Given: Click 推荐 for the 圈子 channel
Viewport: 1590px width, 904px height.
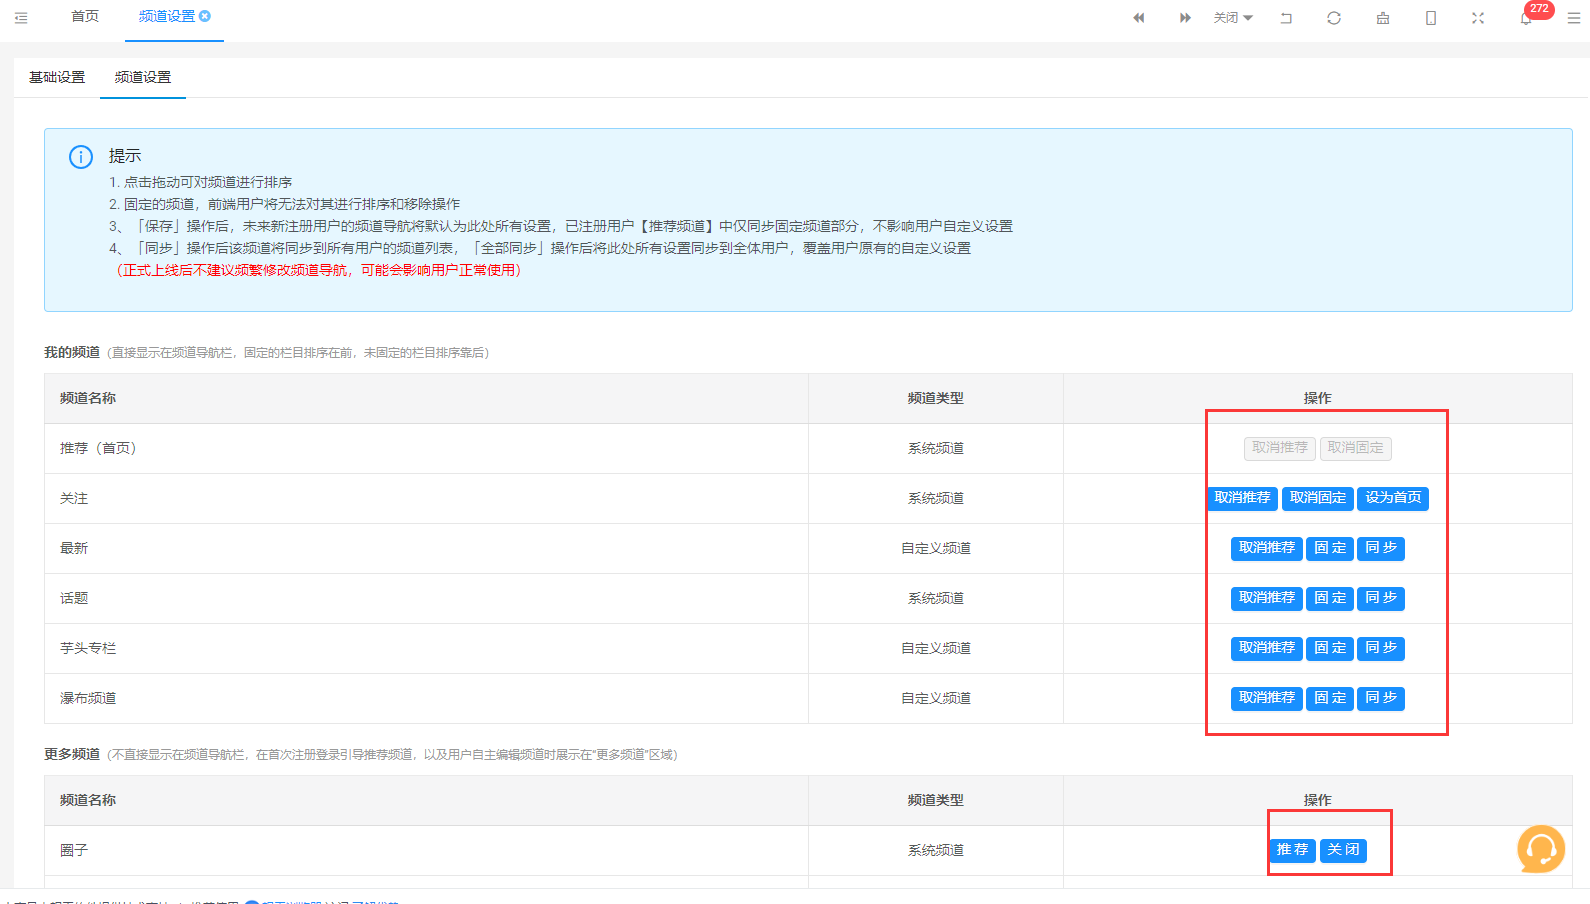Looking at the screenshot, I should click(1292, 850).
